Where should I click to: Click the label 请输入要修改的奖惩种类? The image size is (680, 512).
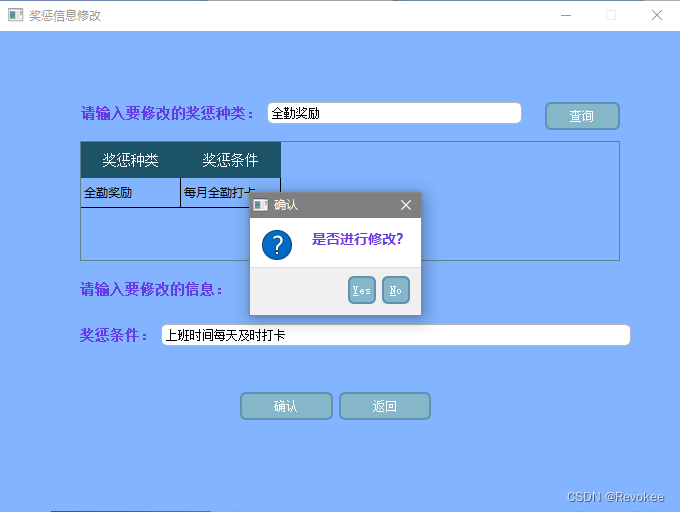167,114
